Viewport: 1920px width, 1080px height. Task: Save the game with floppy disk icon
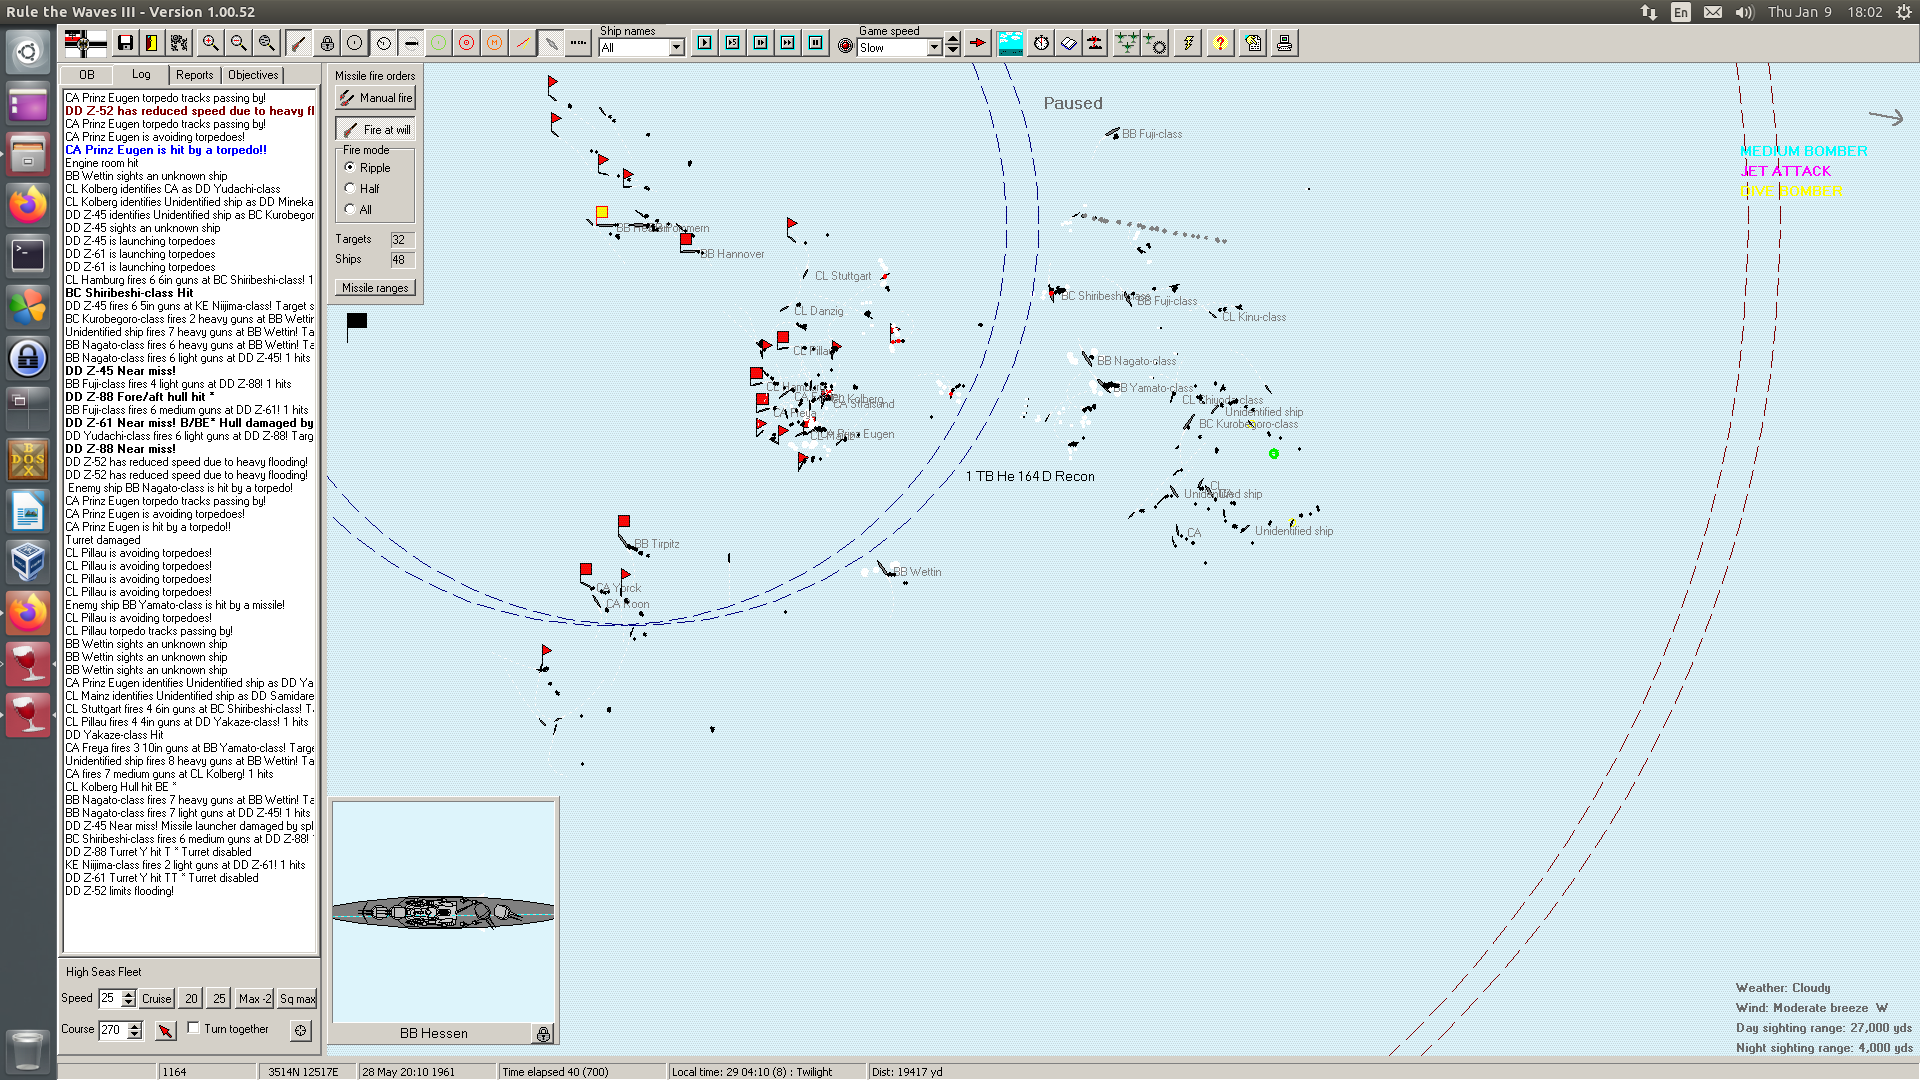(x=125, y=43)
